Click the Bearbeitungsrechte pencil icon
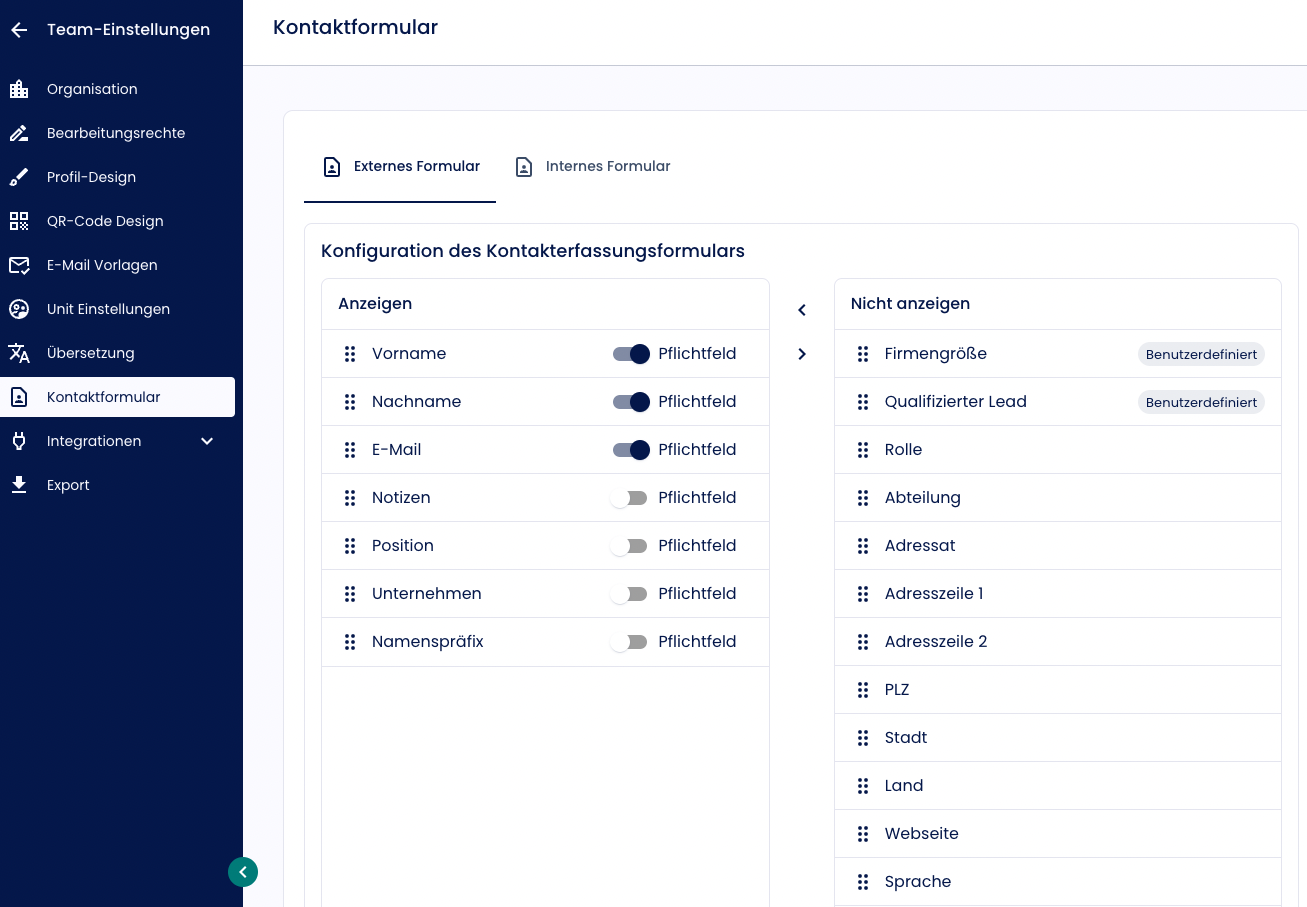The height and width of the screenshot is (907, 1307). click(x=19, y=133)
